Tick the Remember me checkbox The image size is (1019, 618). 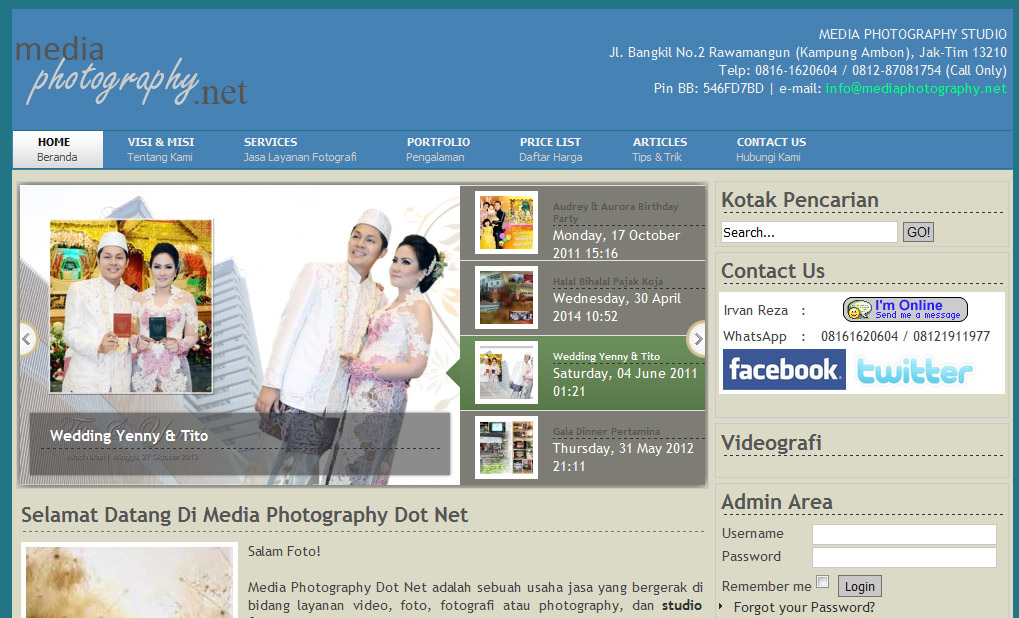(822, 582)
